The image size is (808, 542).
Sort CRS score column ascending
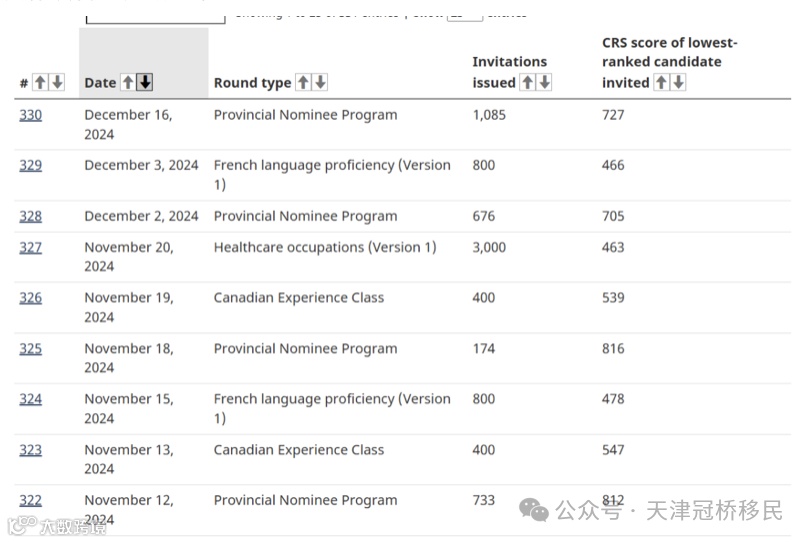[661, 83]
